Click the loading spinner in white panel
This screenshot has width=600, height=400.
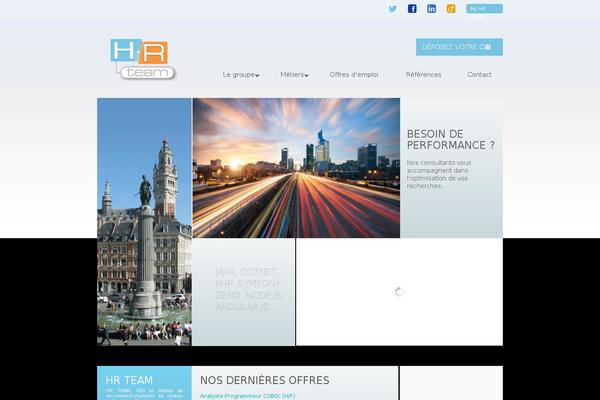tap(399, 292)
